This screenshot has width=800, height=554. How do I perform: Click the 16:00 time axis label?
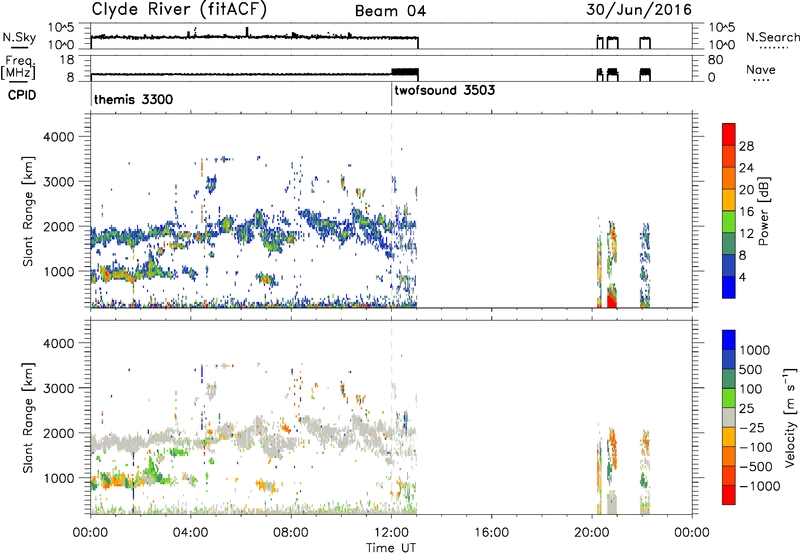491,533
